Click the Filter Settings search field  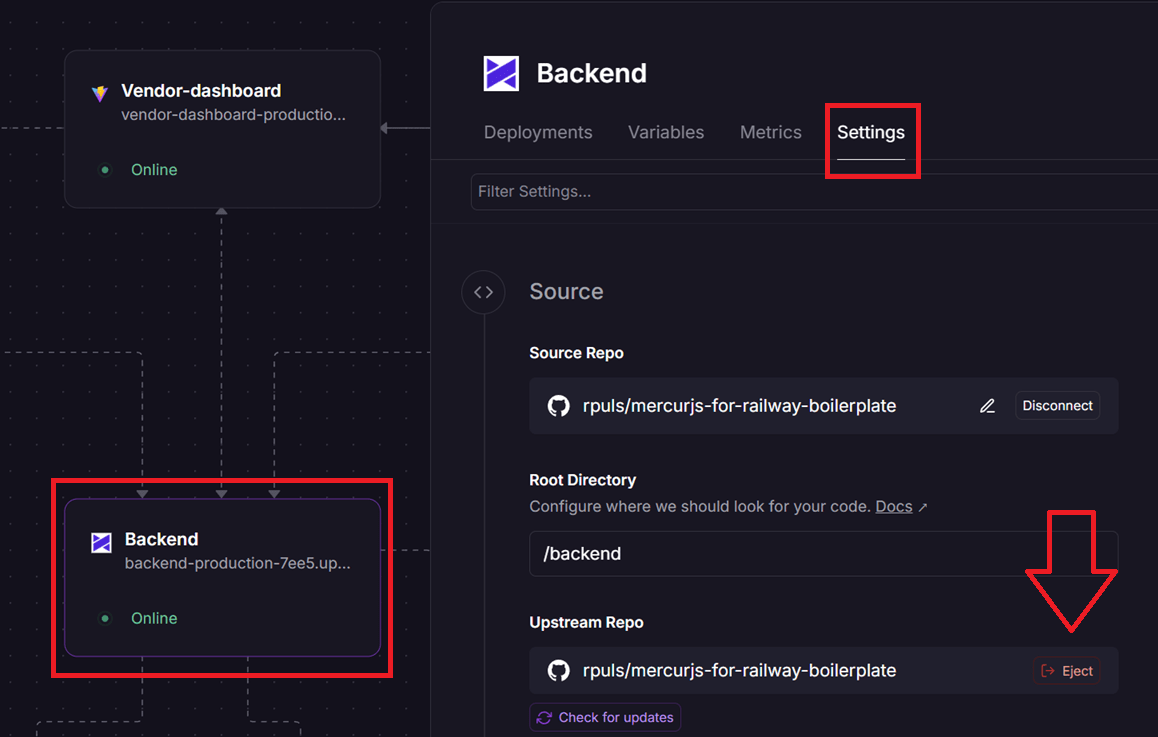pyautogui.click(x=810, y=191)
